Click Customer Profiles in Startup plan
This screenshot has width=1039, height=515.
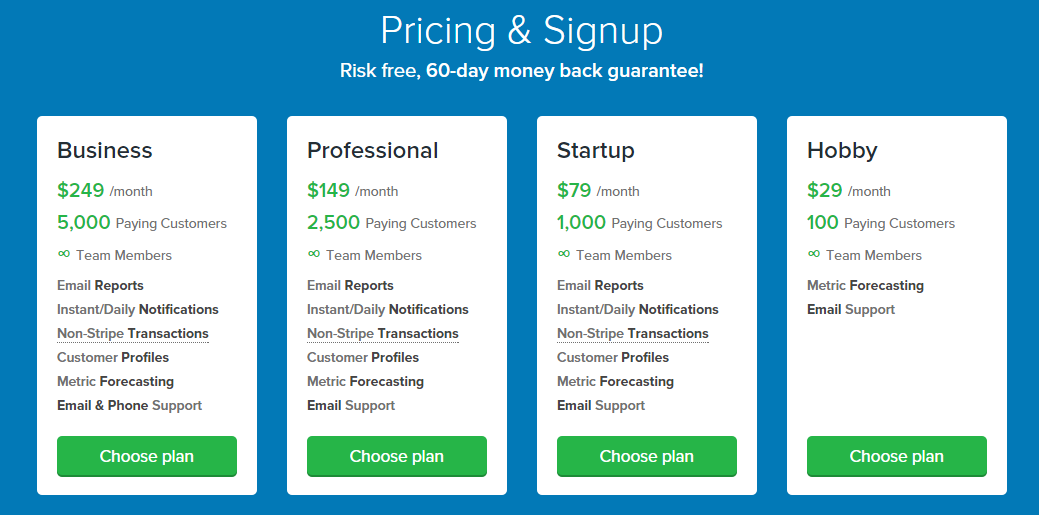coord(613,358)
